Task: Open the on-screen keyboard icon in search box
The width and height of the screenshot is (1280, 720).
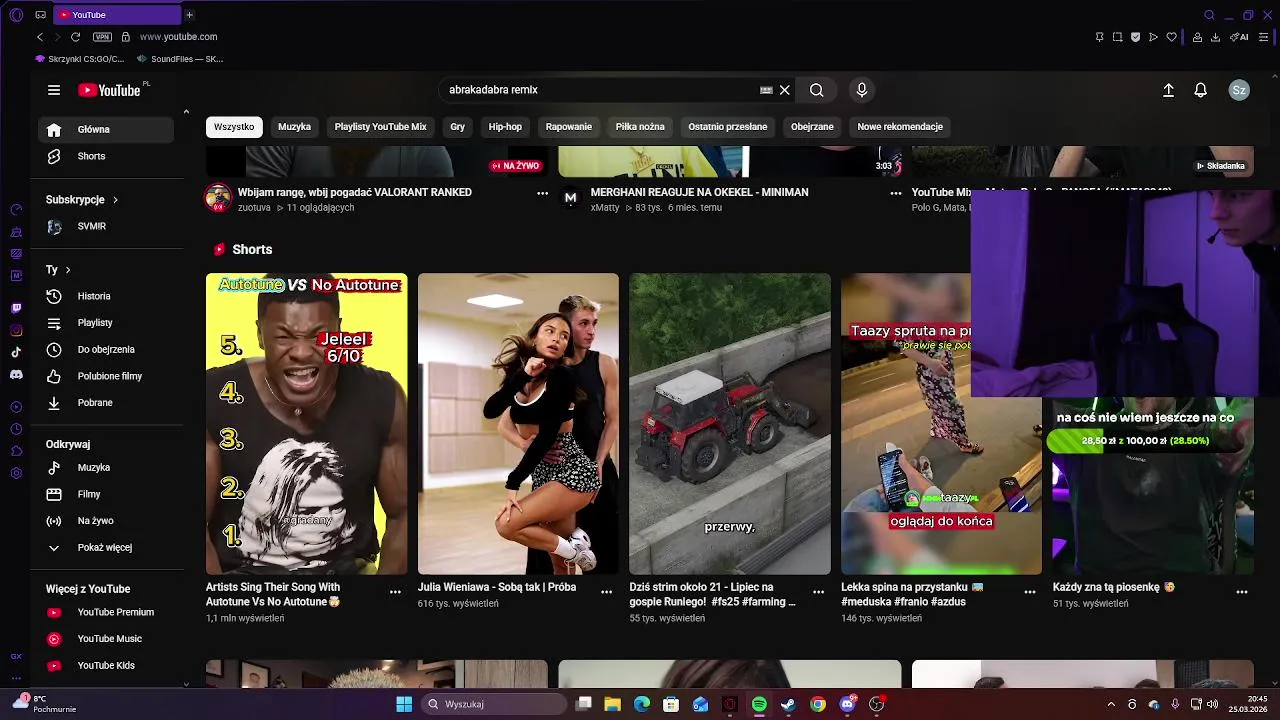Action: (x=766, y=90)
